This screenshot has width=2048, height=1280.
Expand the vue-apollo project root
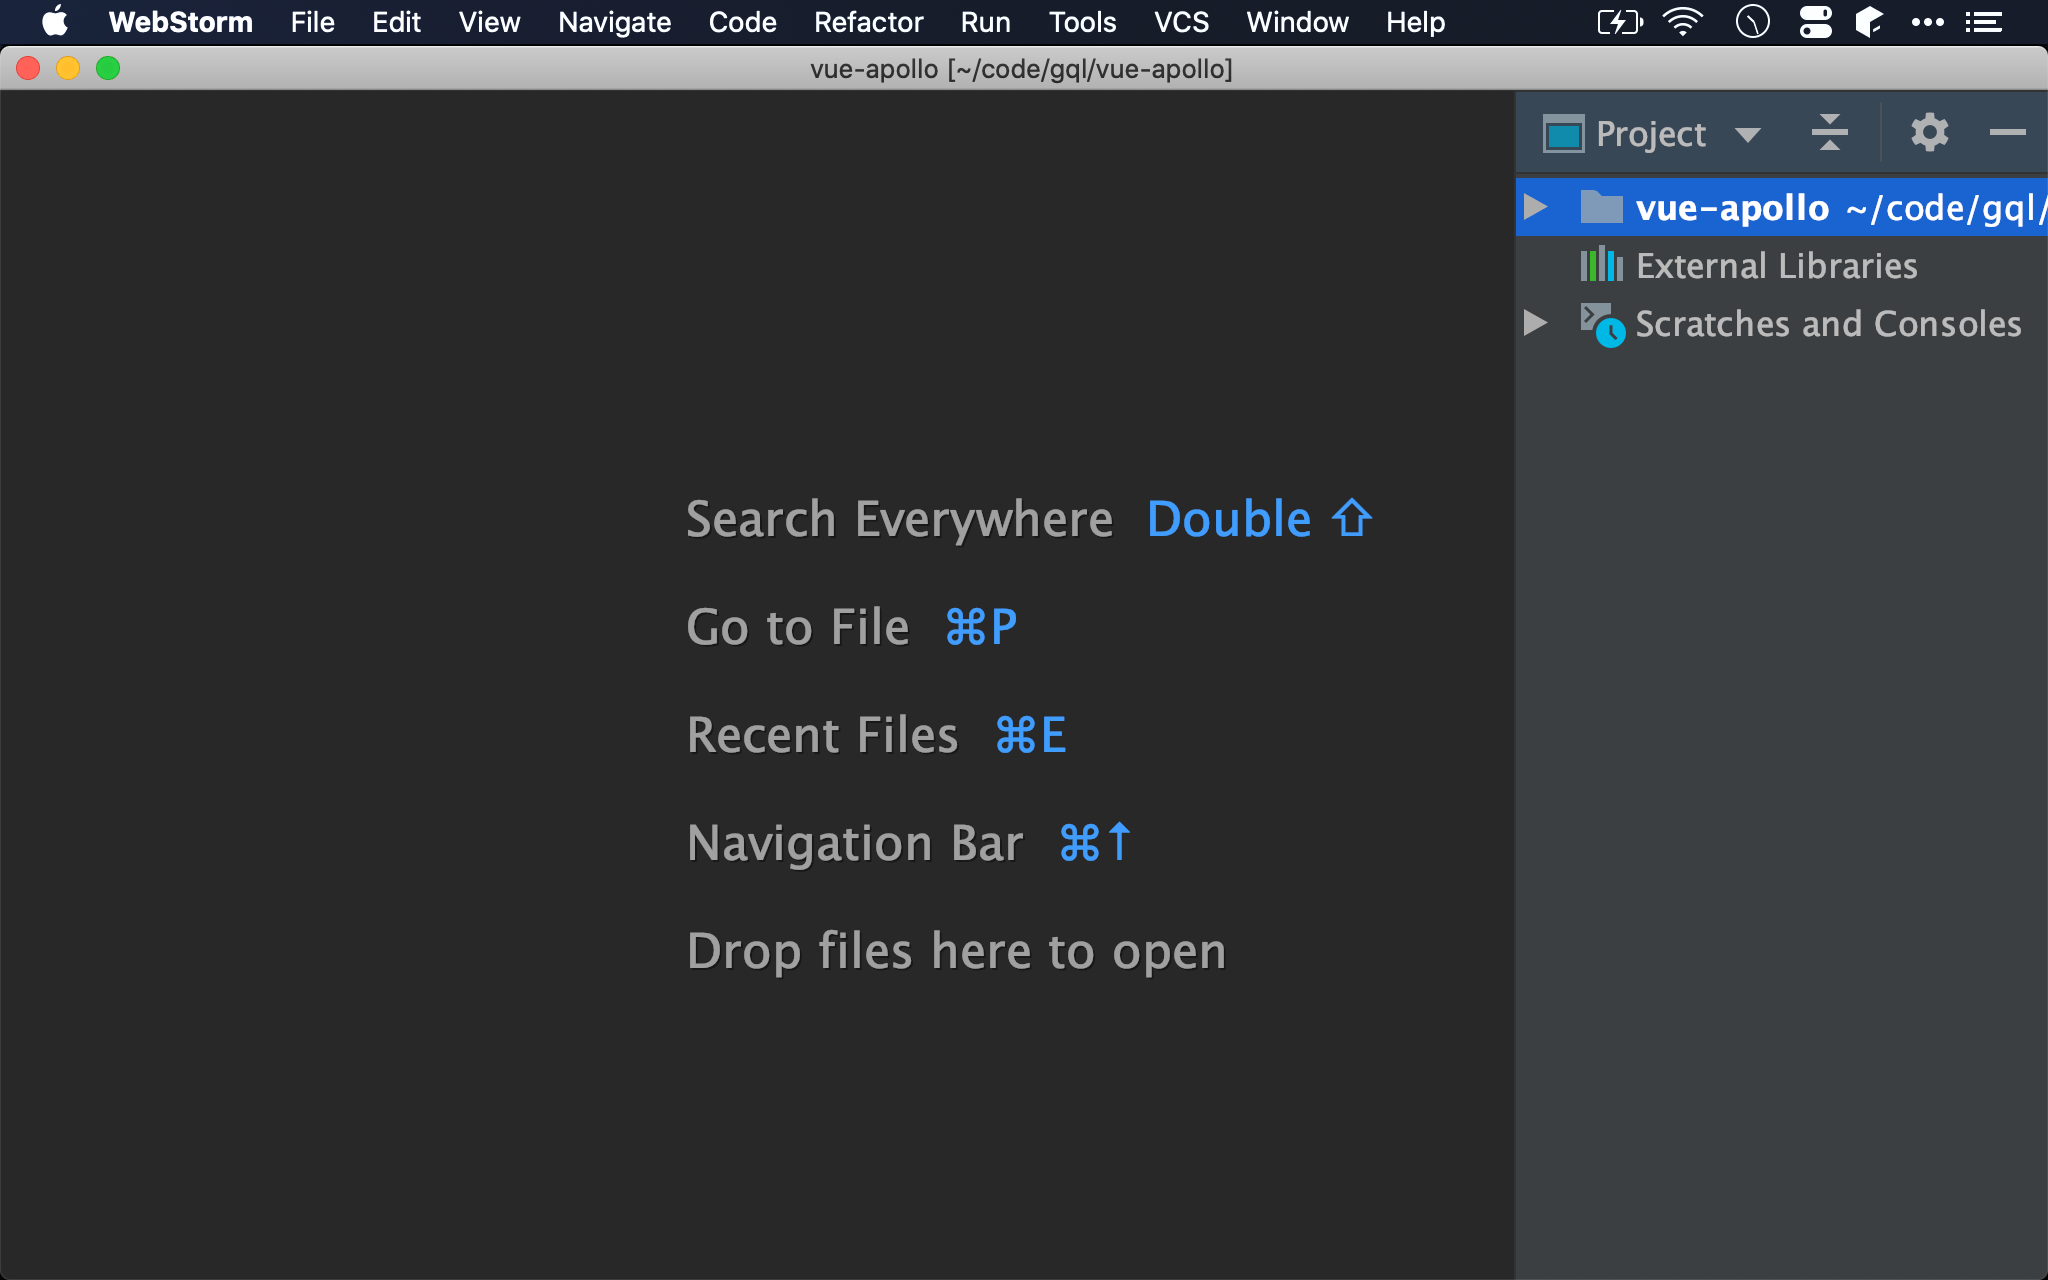coord(1536,207)
